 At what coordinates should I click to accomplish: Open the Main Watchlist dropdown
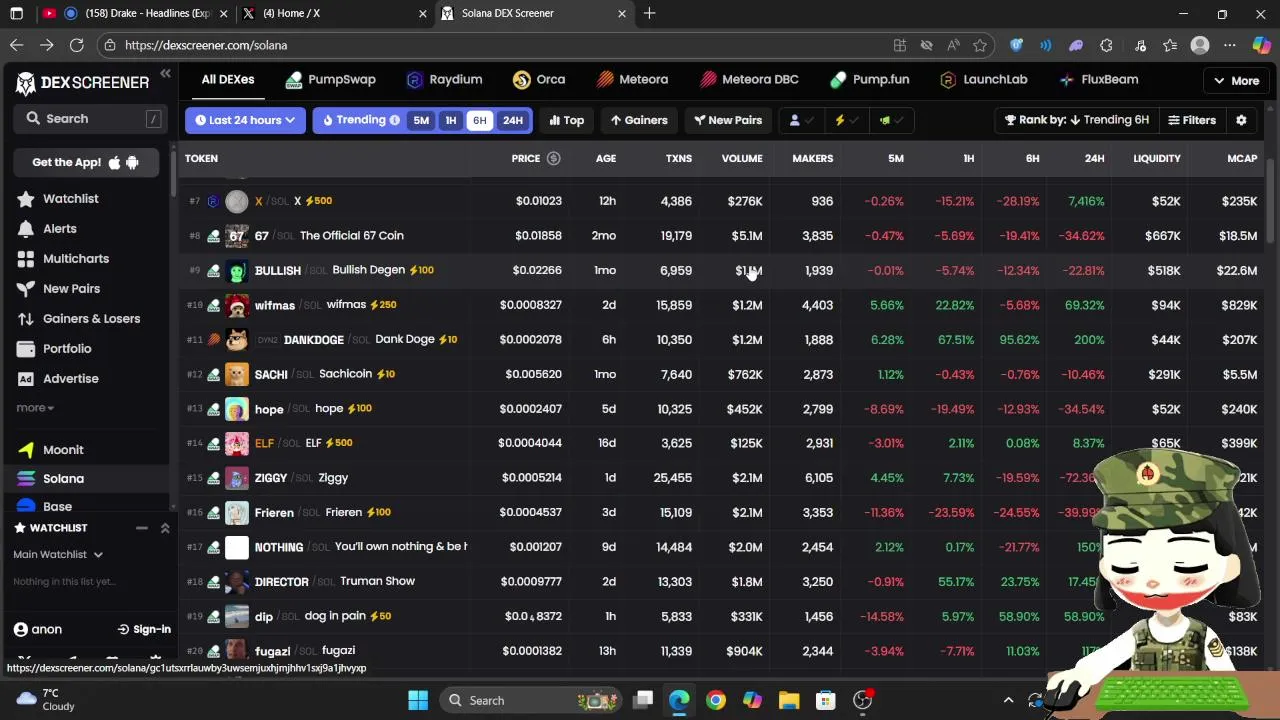click(x=58, y=554)
